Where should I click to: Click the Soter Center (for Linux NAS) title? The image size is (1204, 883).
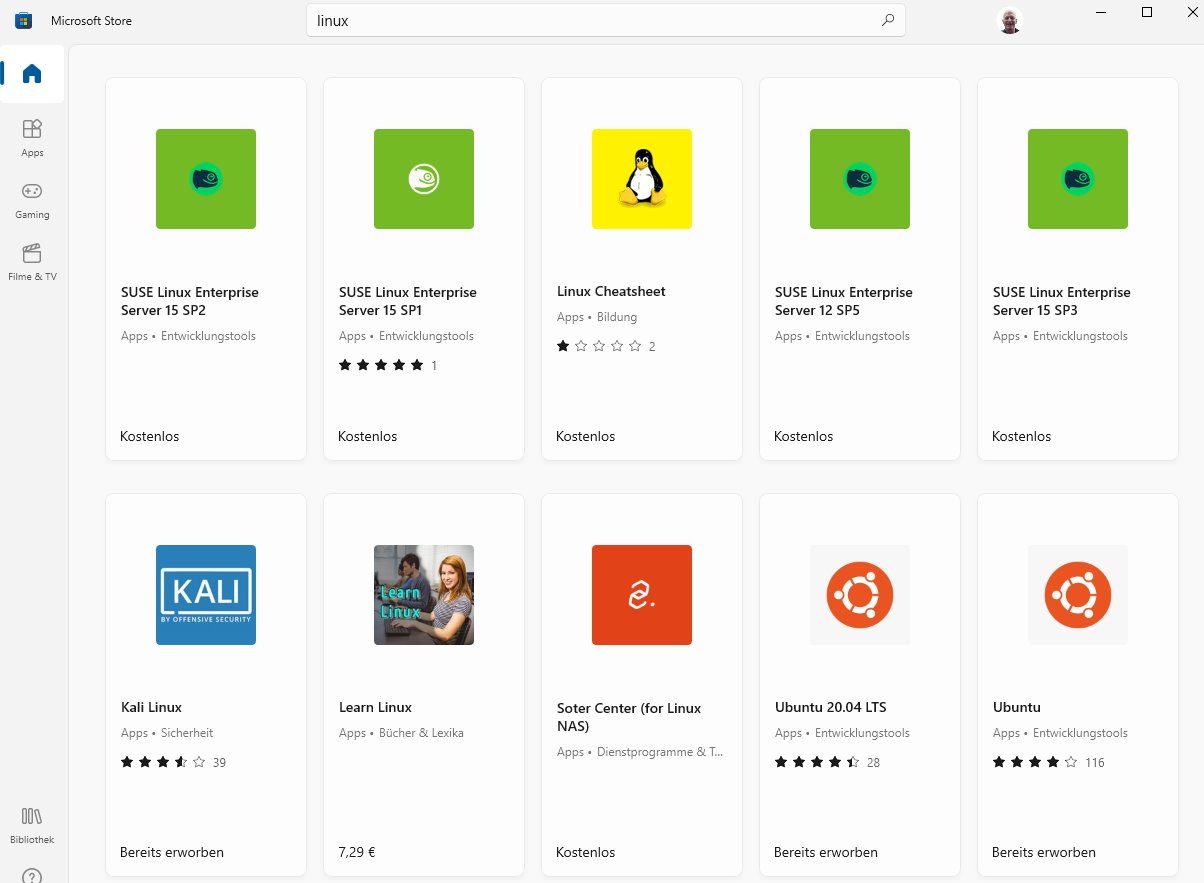click(x=629, y=717)
